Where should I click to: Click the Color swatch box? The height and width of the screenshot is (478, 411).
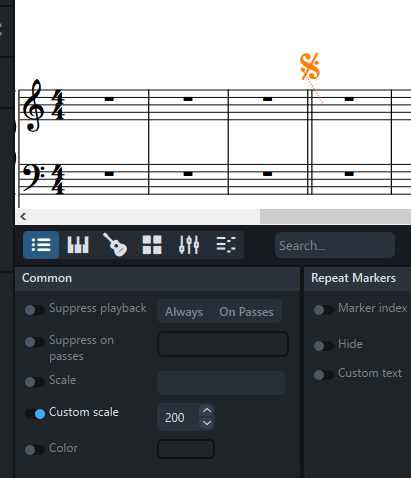pyautogui.click(x=186, y=449)
